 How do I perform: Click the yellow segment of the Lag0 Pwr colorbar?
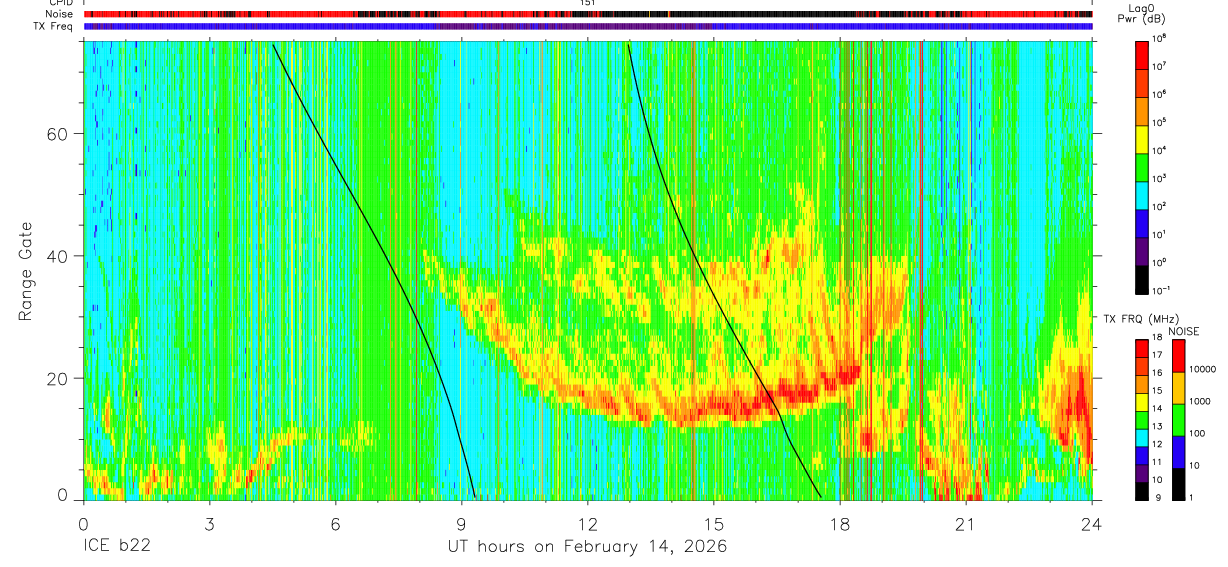click(1142, 139)
